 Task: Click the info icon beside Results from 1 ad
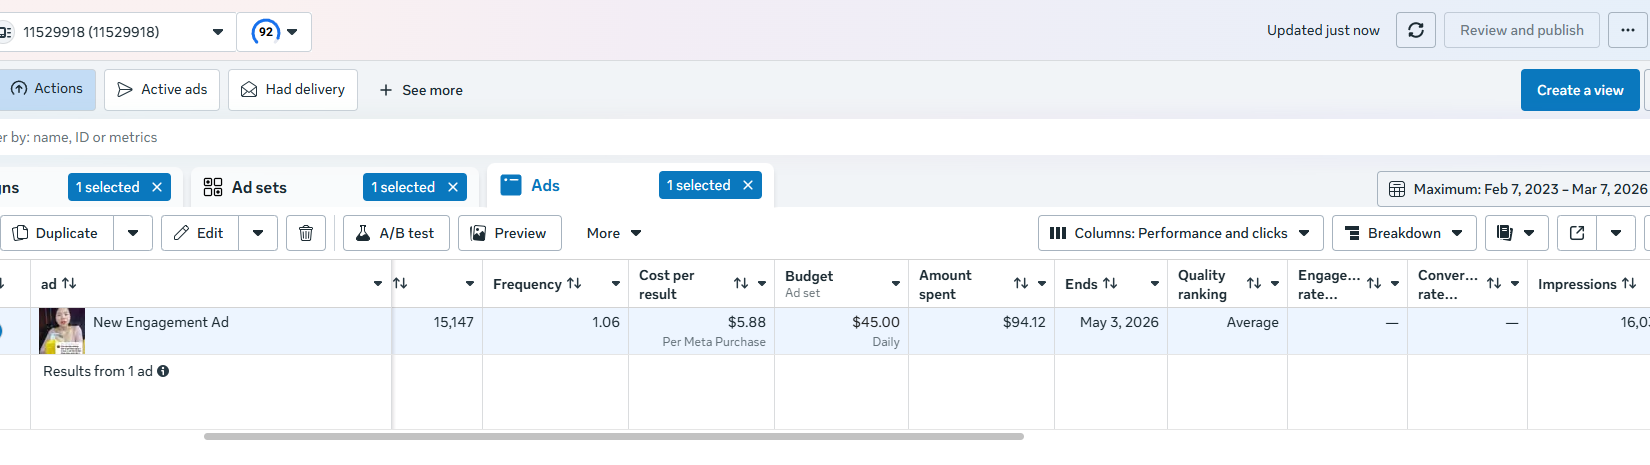pos(163,371)
